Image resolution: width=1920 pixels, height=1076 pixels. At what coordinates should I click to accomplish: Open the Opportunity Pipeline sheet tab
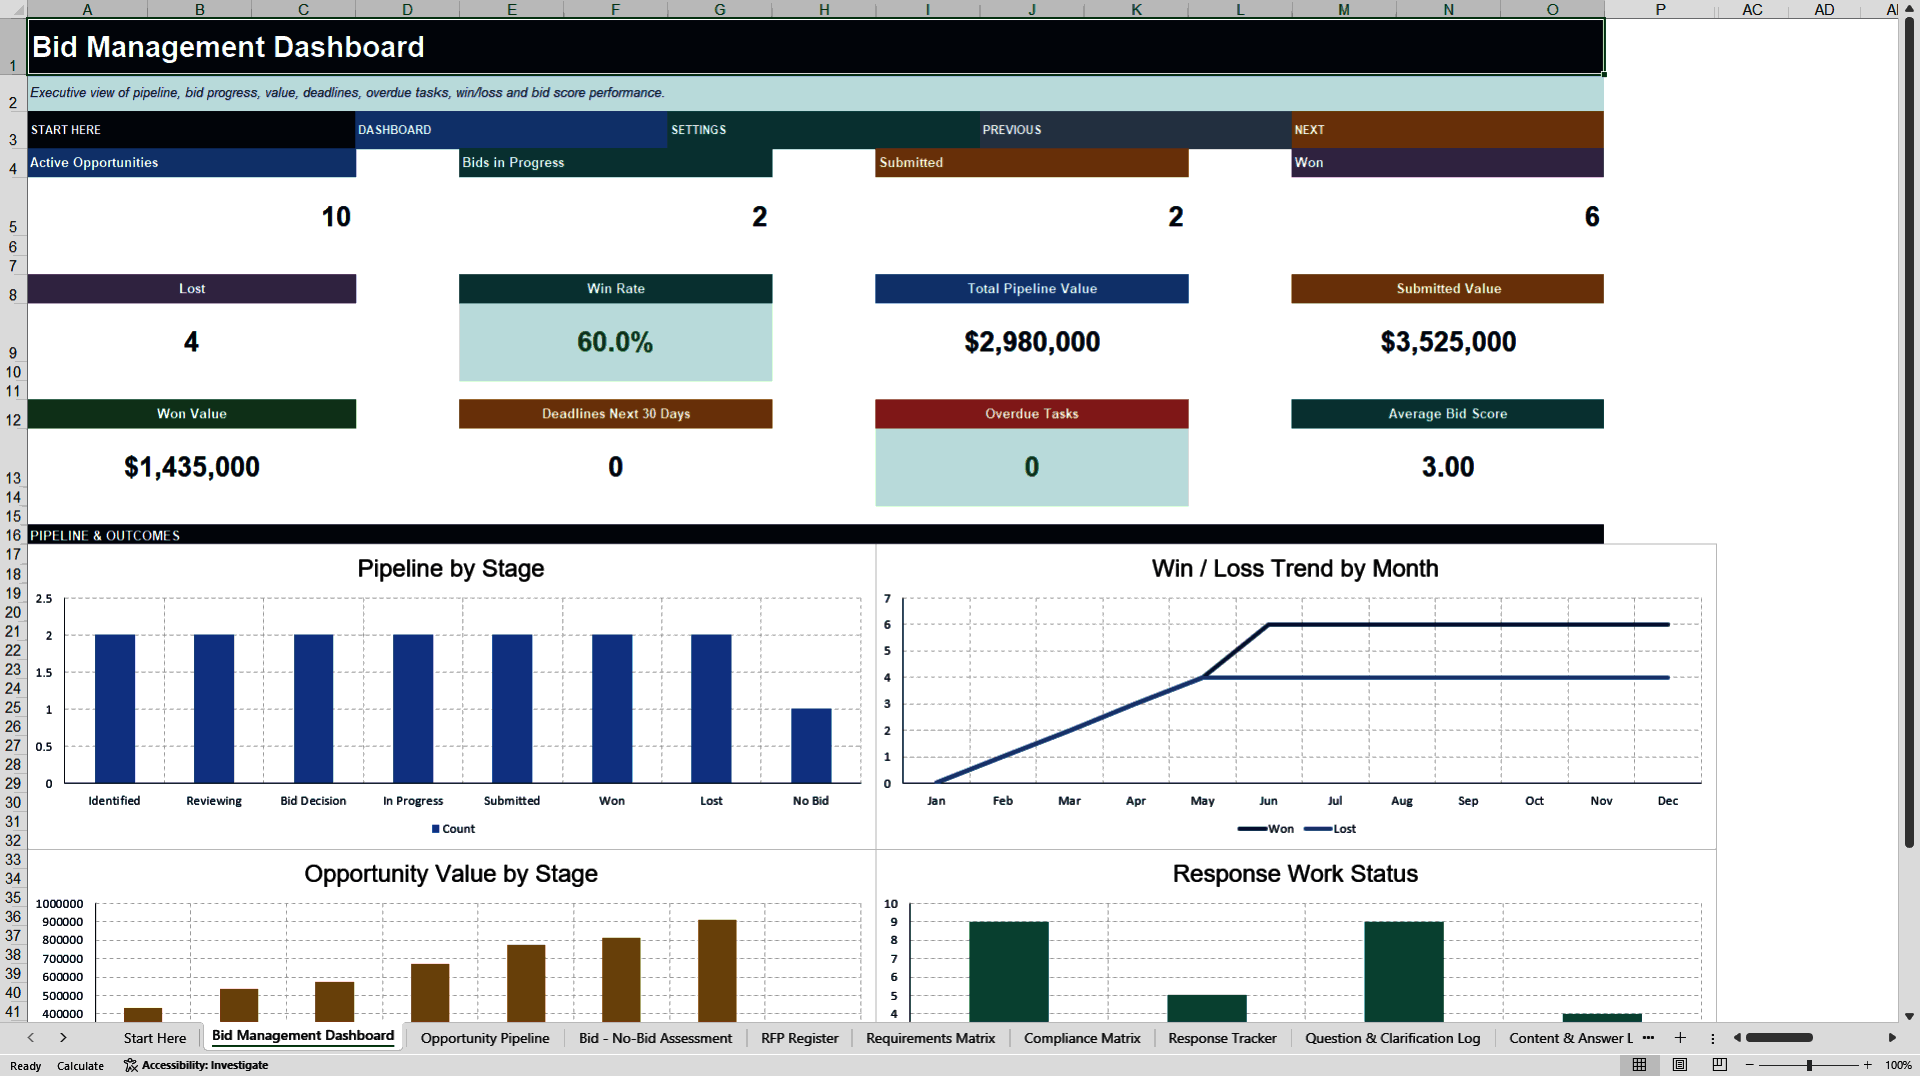coord(485,1038)
